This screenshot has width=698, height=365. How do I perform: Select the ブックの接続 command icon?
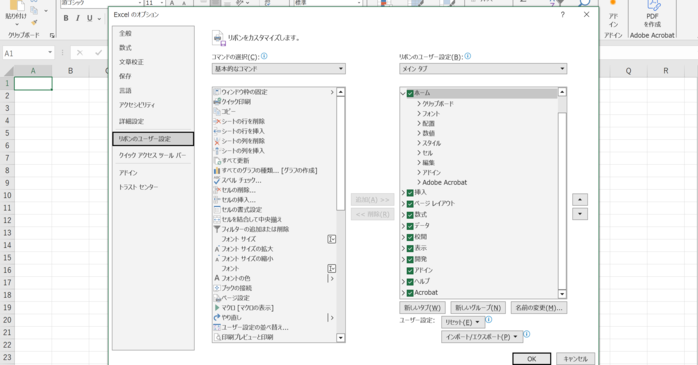point(217,288)
